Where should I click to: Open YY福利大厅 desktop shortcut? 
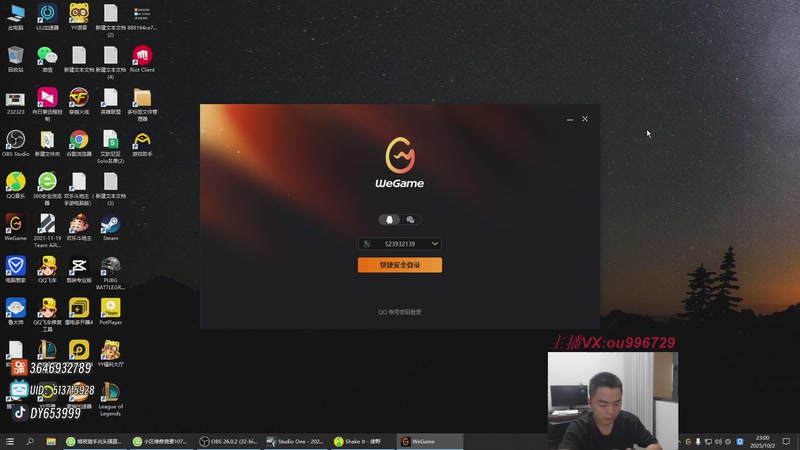point(111,354)
